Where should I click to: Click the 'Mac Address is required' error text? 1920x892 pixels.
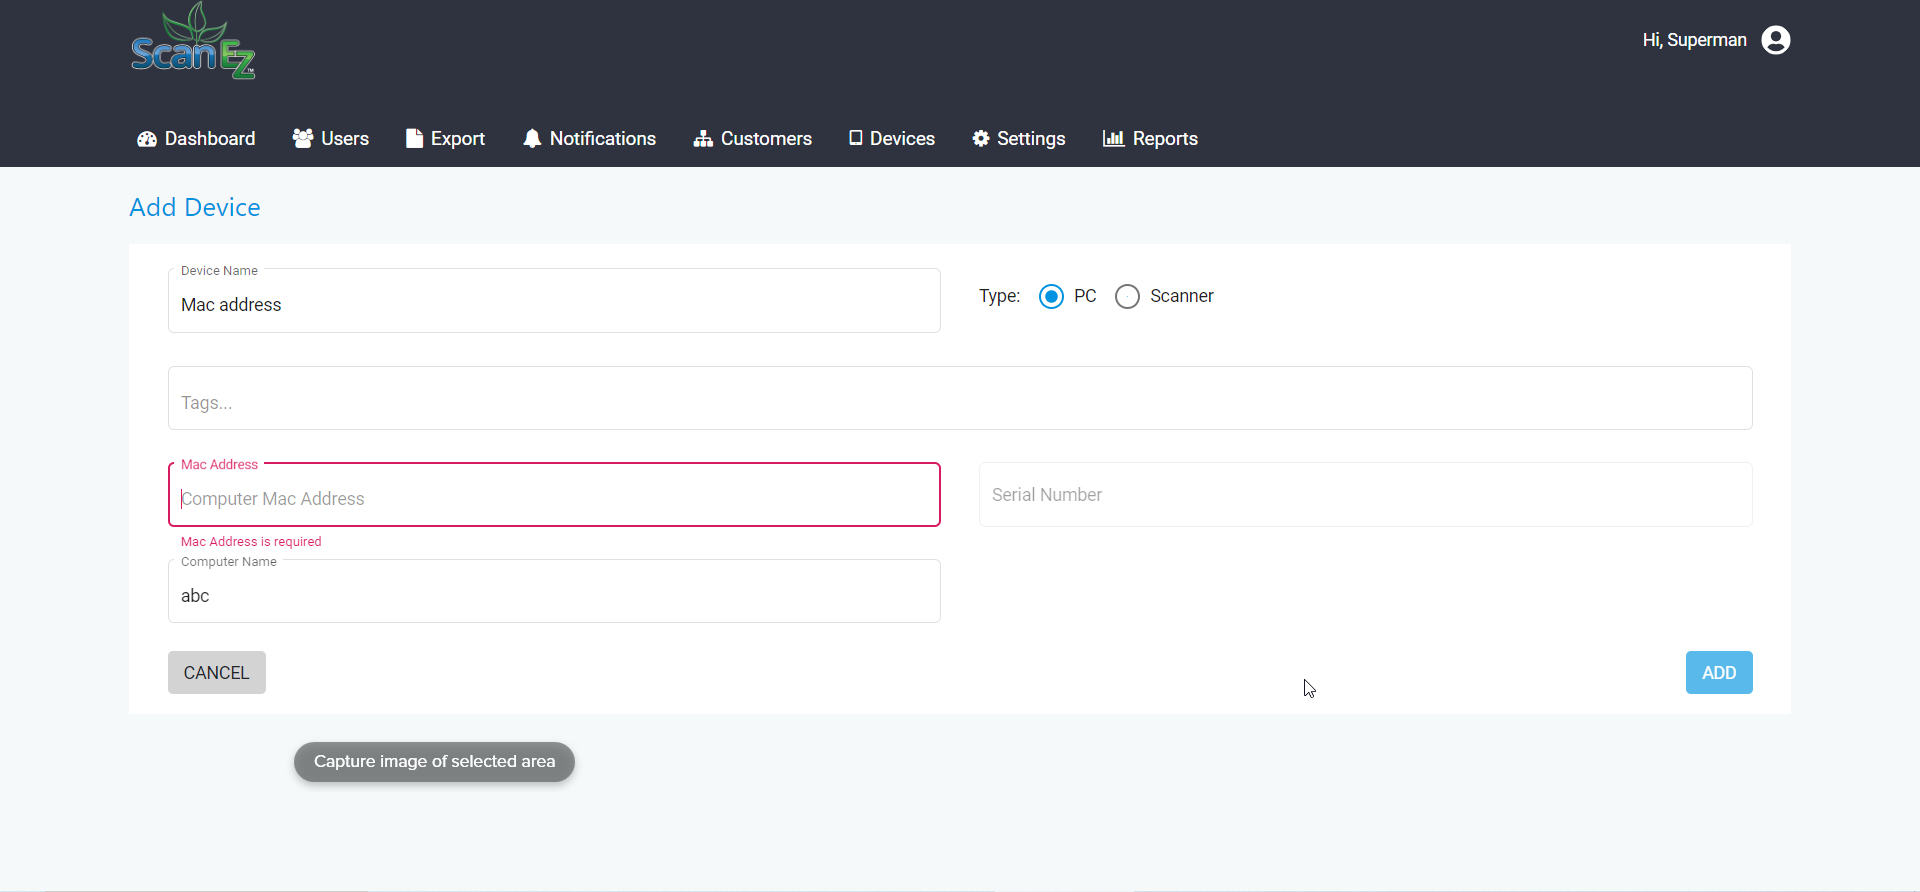coord(251,542)
